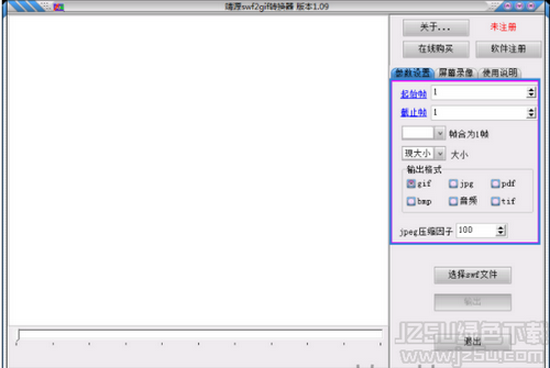Image resolution: width=550 pixels, height=368 pixels.
Task: Open the 软件注册 registration button
Action: 508,49
